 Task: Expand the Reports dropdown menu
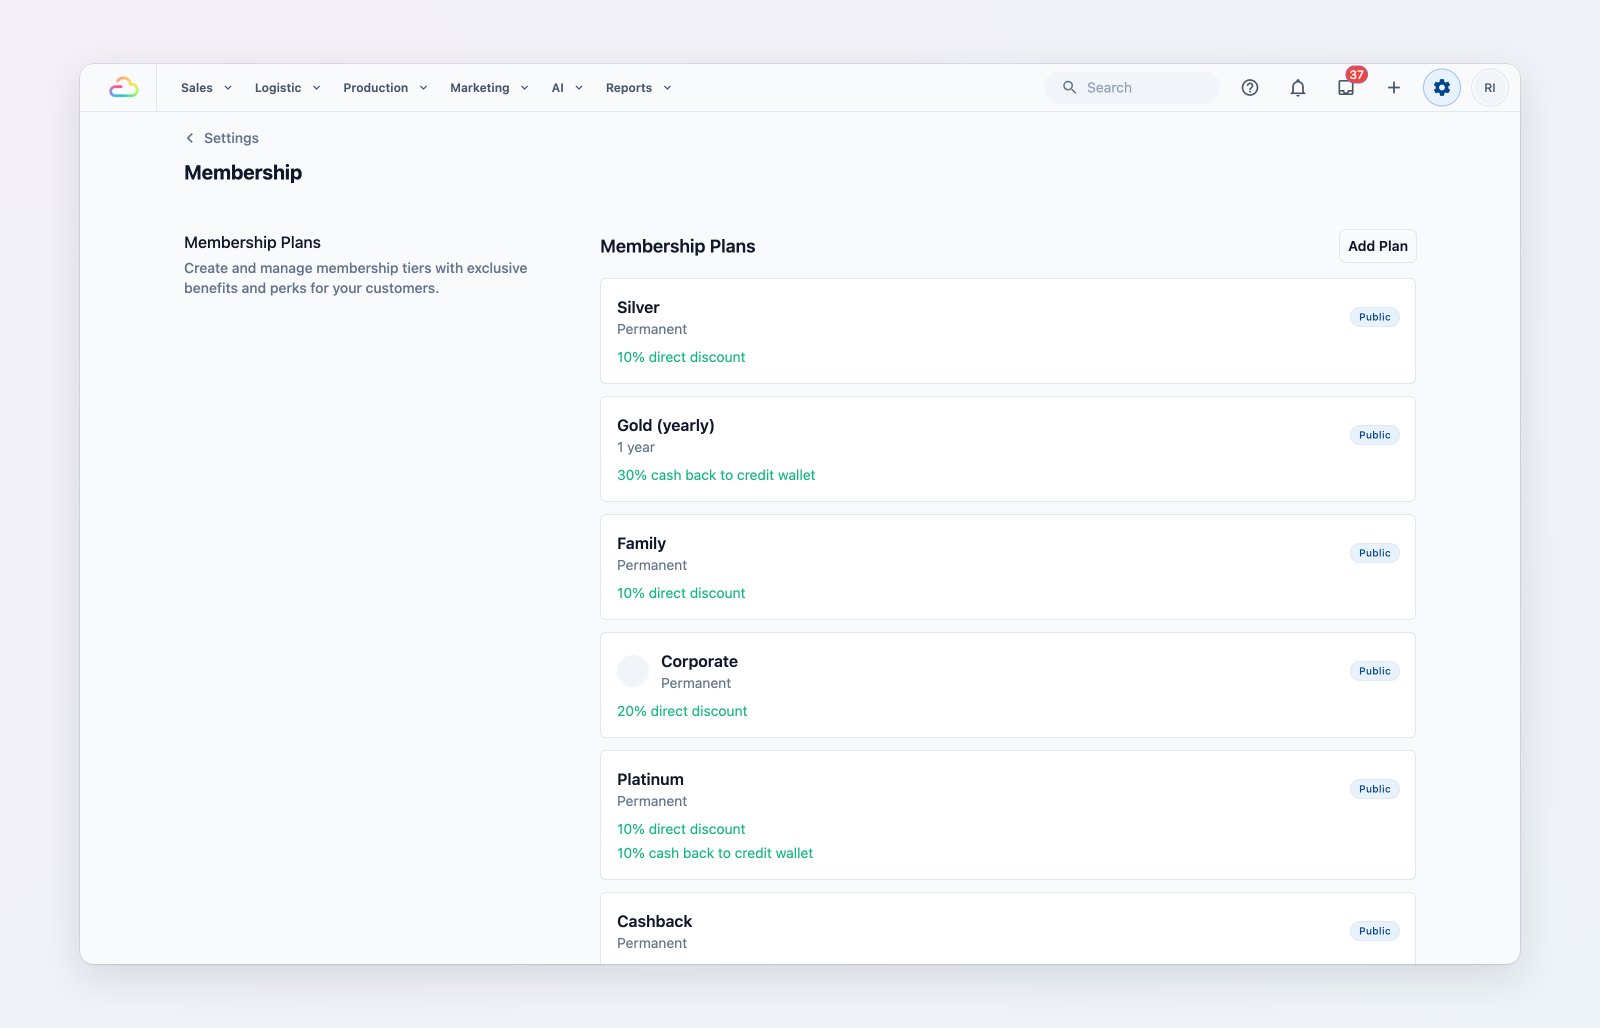click(638, 88)
